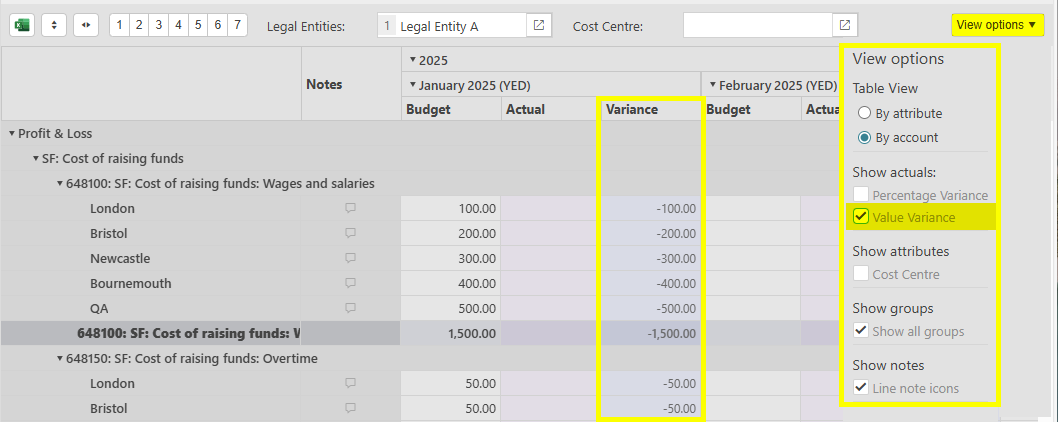Open the View options dropdown
The image size is (1058, 422).
pyautogui.click(x=995, y=25)
